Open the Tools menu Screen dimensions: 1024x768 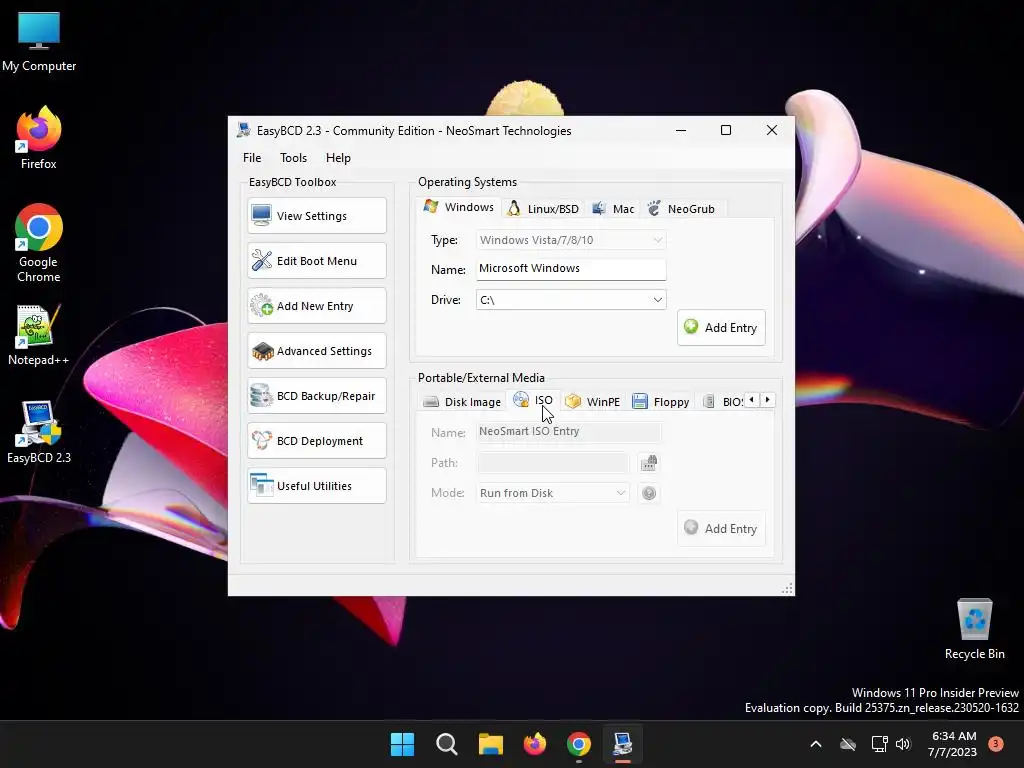coord(293,157)
